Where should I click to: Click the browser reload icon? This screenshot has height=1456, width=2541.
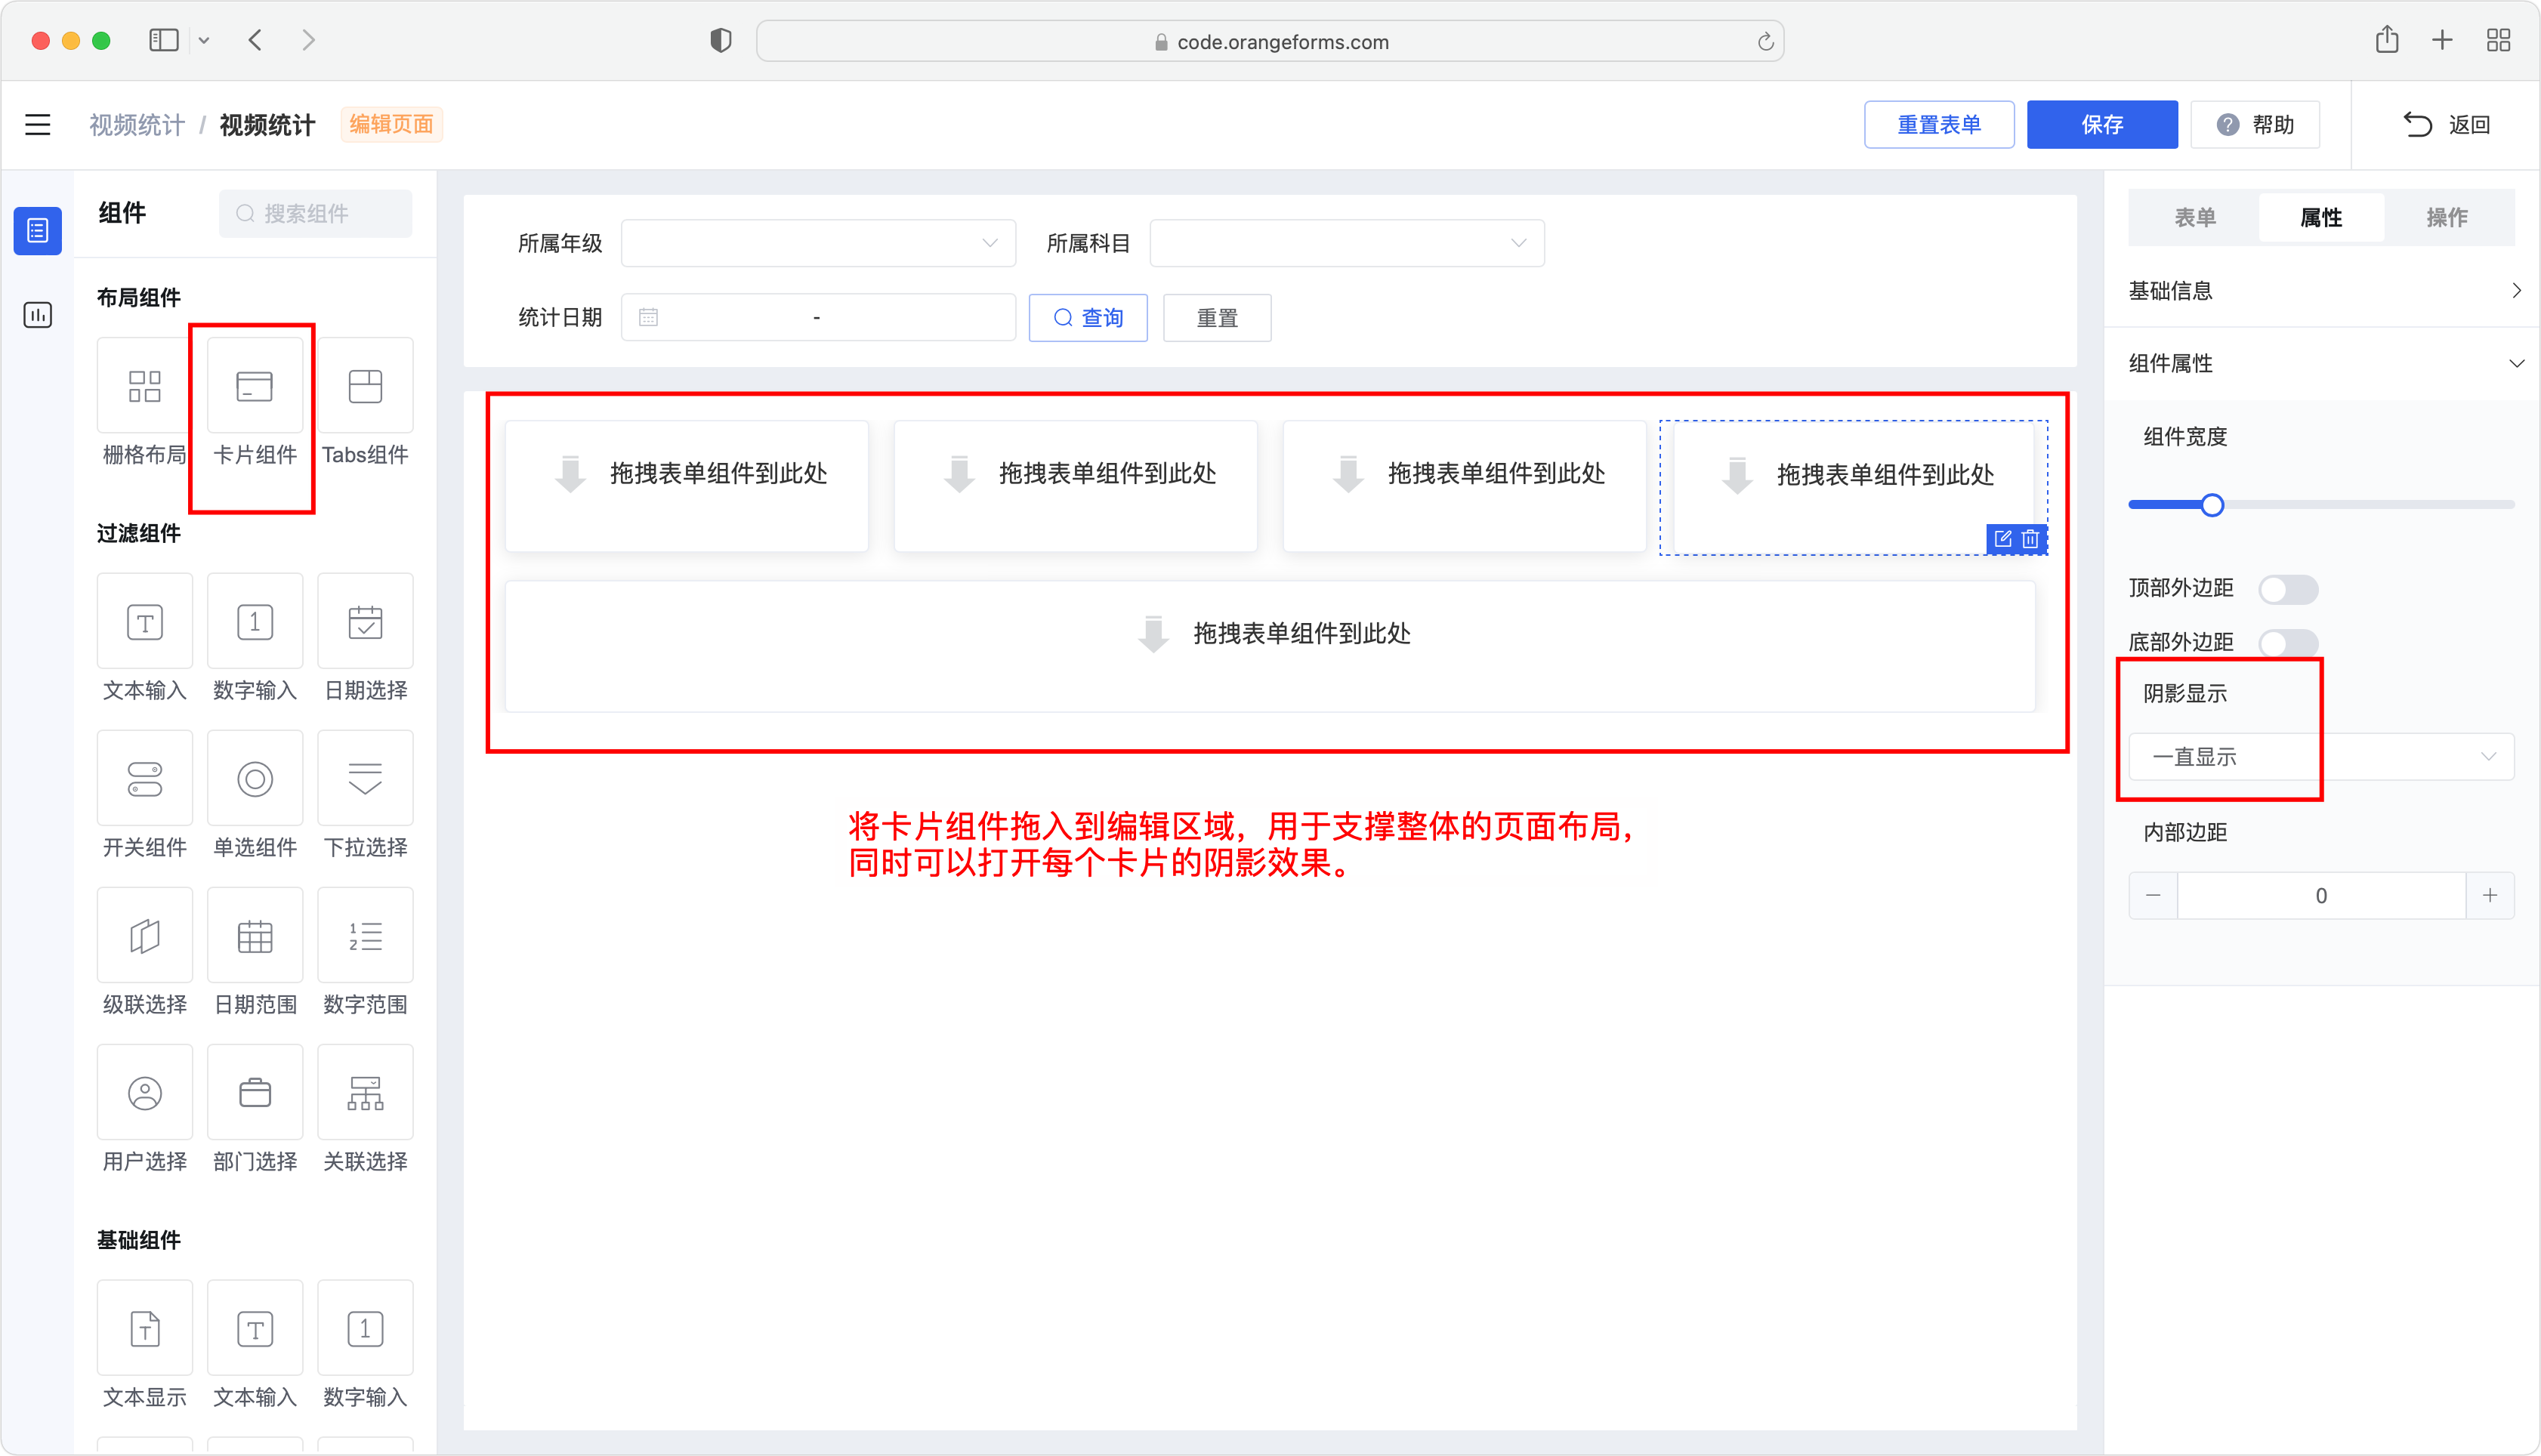1765,41
